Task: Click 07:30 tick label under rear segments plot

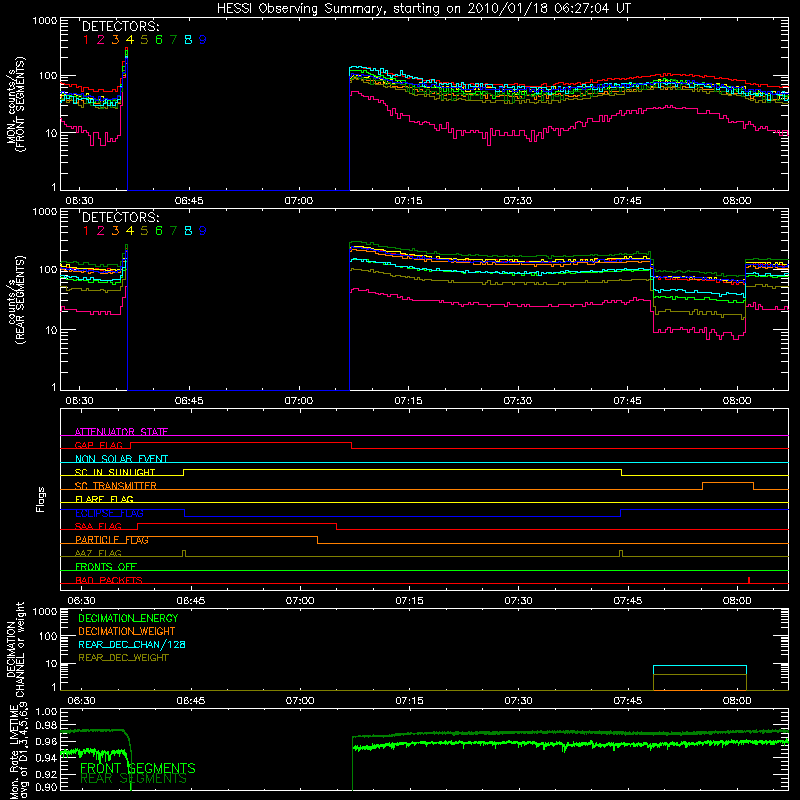Action: (518, 401)
